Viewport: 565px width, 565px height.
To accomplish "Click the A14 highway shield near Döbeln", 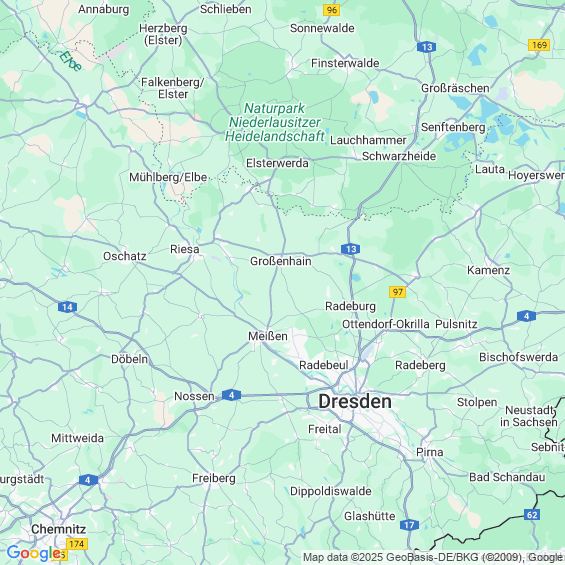I will (x=67, y=307).
